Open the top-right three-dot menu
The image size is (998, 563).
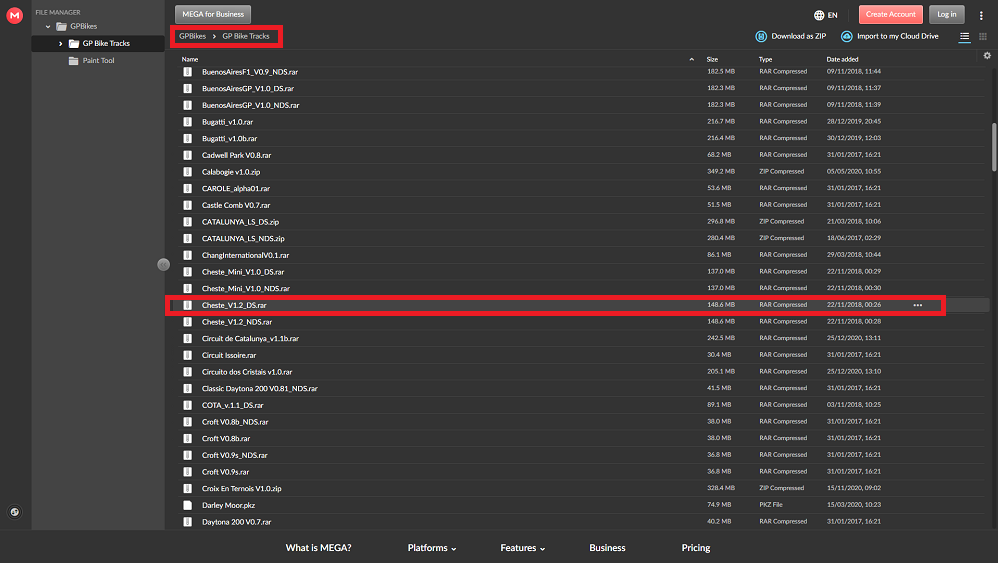[x=981, y=15]
